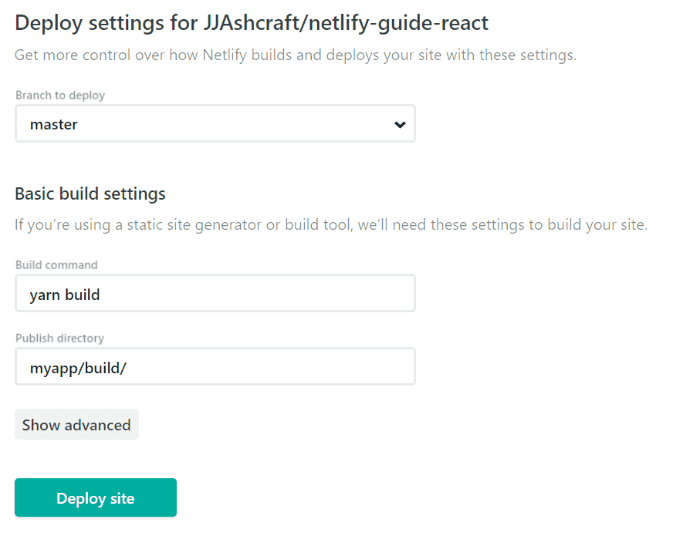Click the Branch to deploy label
The height and width of the screenshot is (550, 693).
[60, 95]
